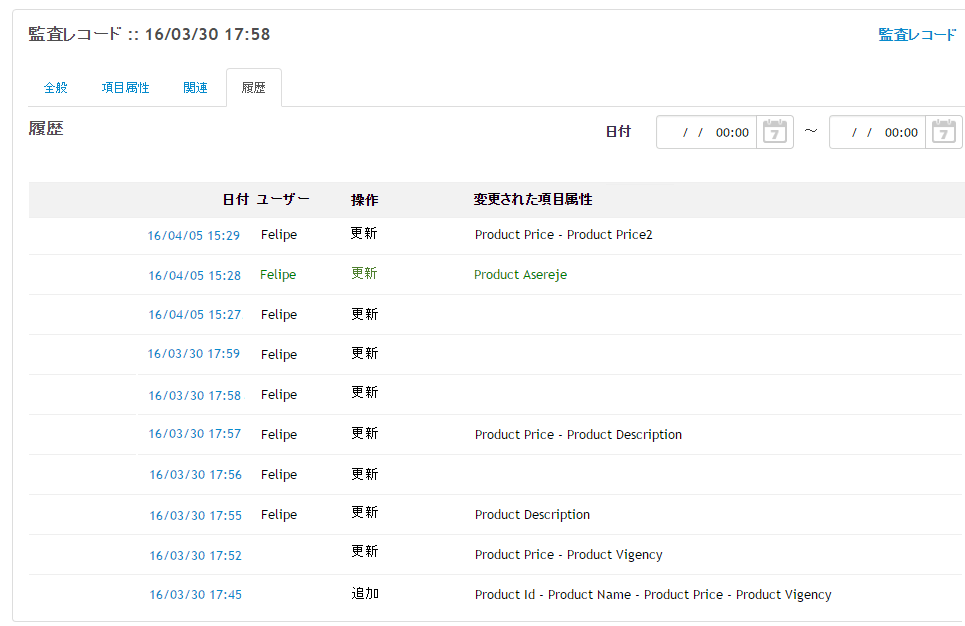Open the 関連 tab
965x626 pixels.
tap(195, 87)
